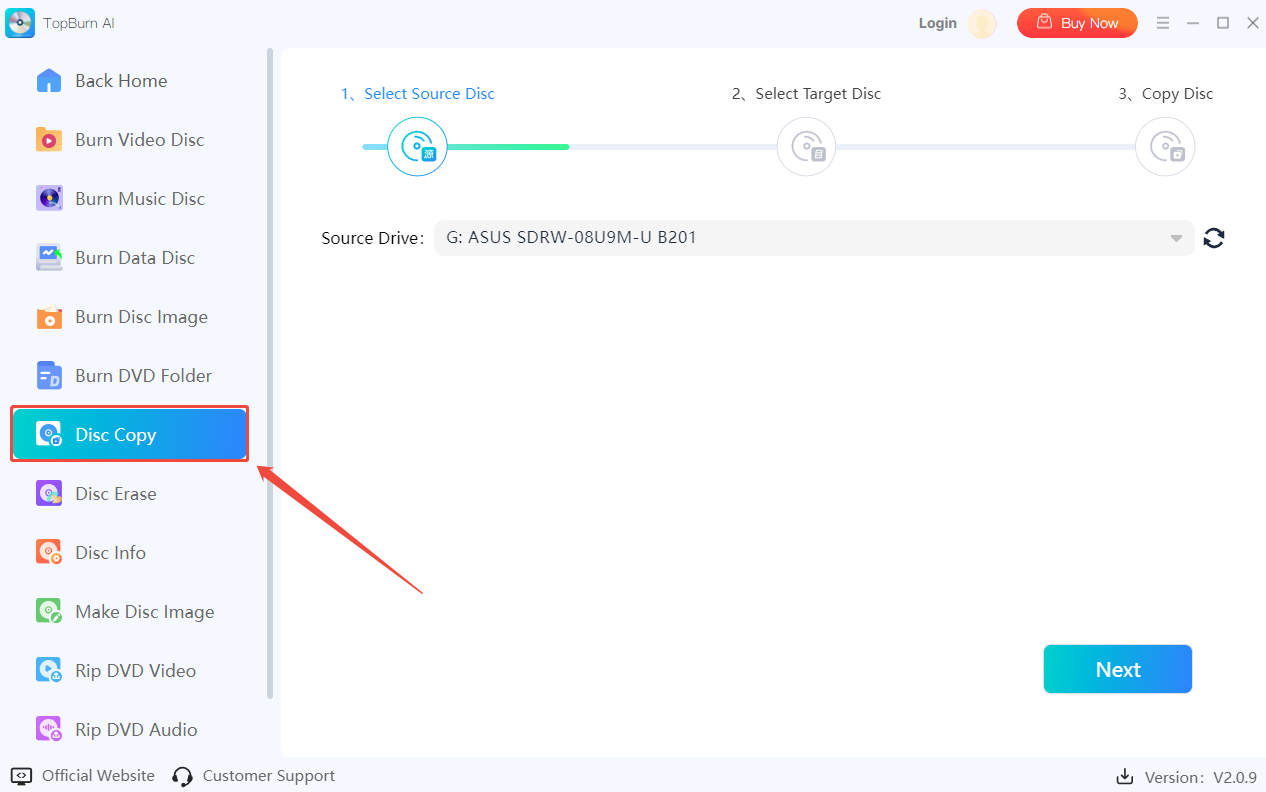Click the Buy Now button
The image size is (1266, 792).
1077,23
